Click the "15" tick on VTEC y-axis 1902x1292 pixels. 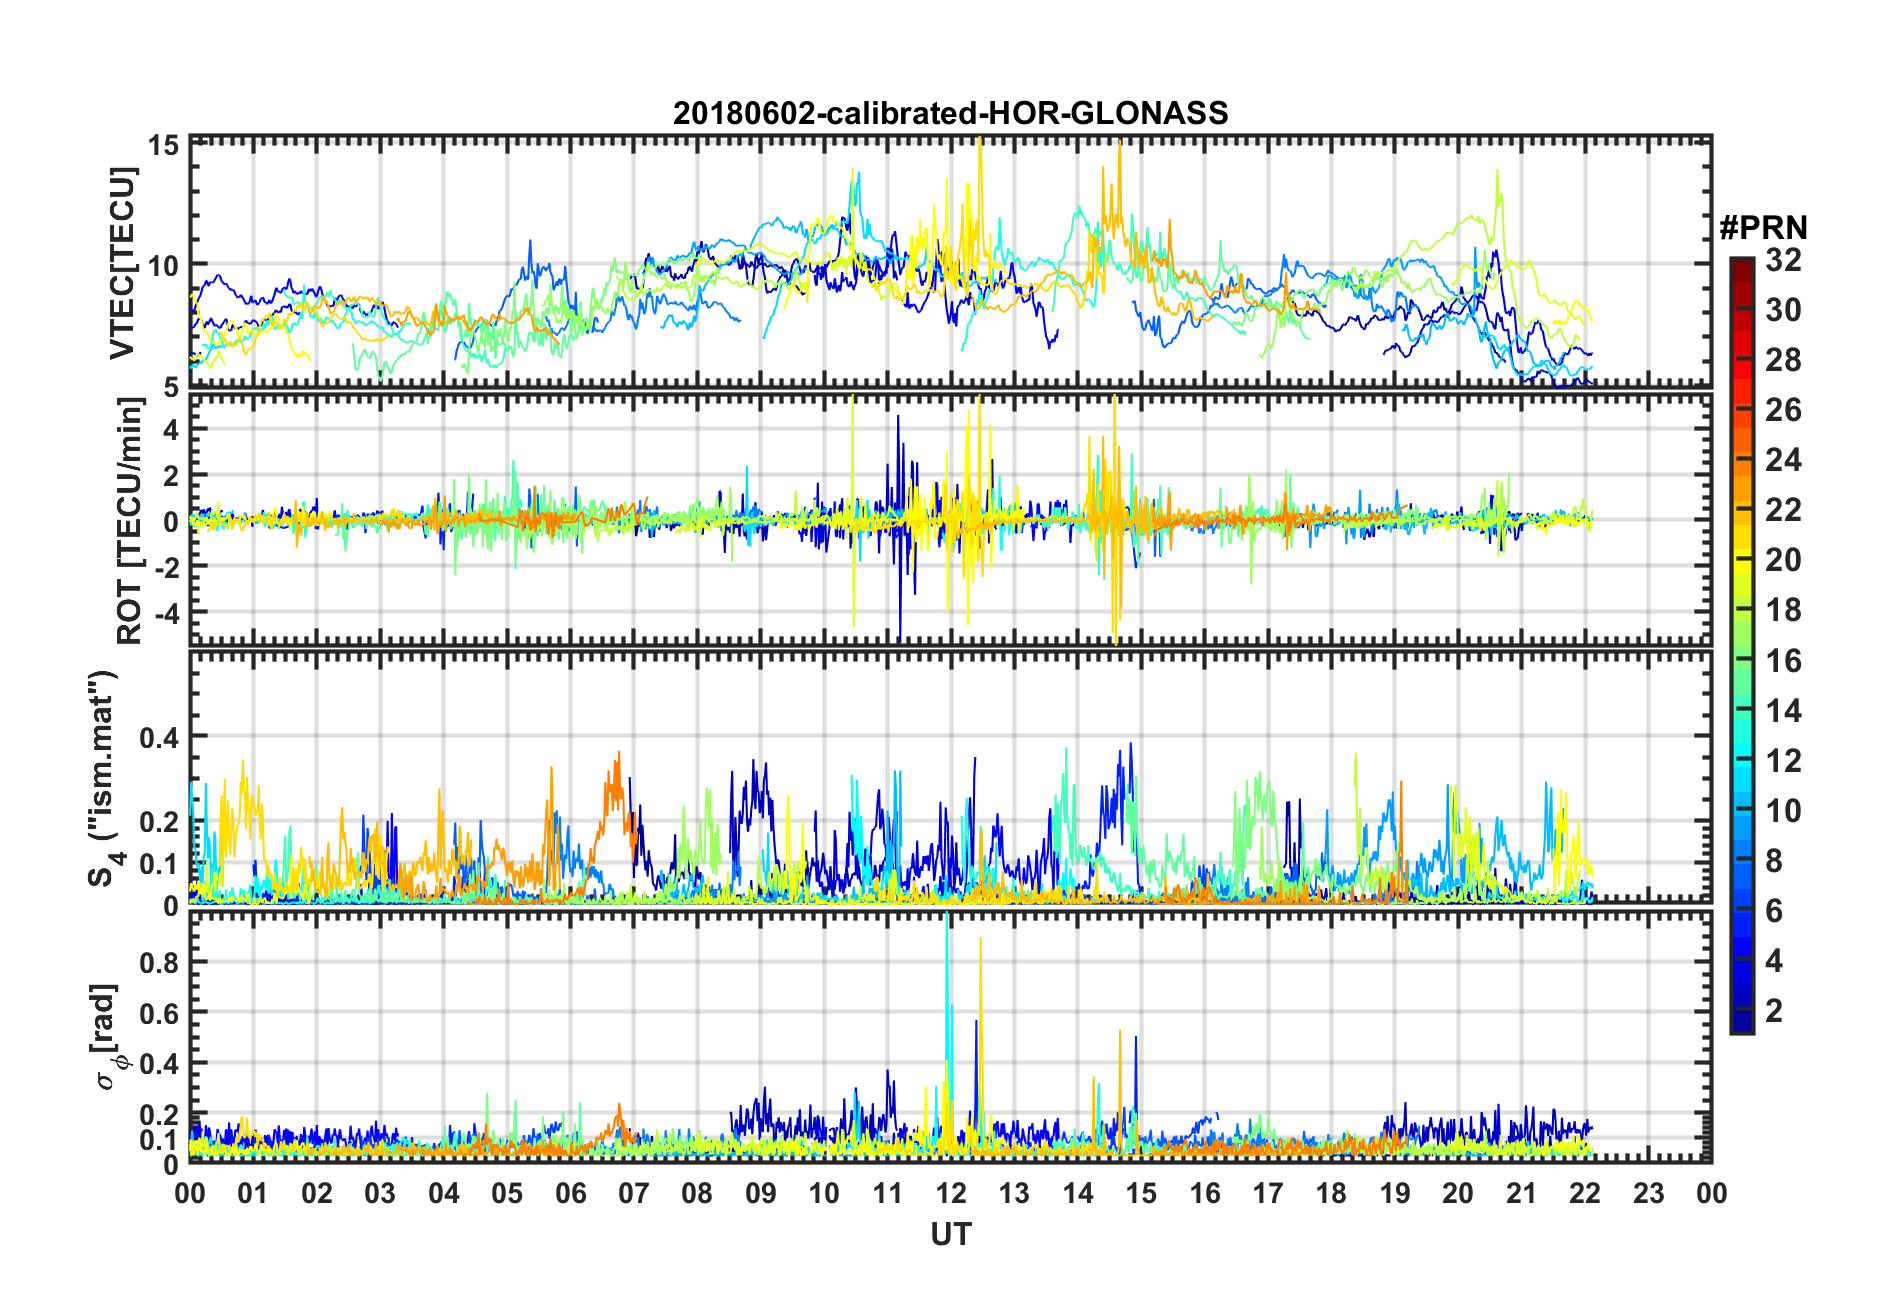point(163,146)
